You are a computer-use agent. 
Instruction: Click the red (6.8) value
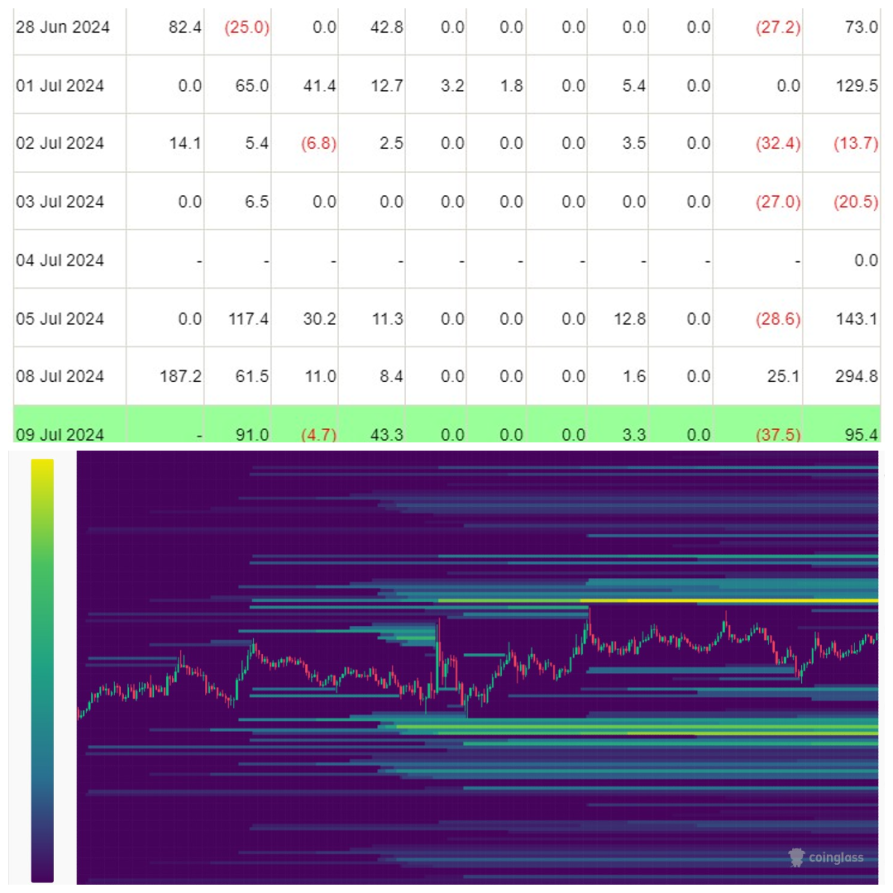point(318,143)
